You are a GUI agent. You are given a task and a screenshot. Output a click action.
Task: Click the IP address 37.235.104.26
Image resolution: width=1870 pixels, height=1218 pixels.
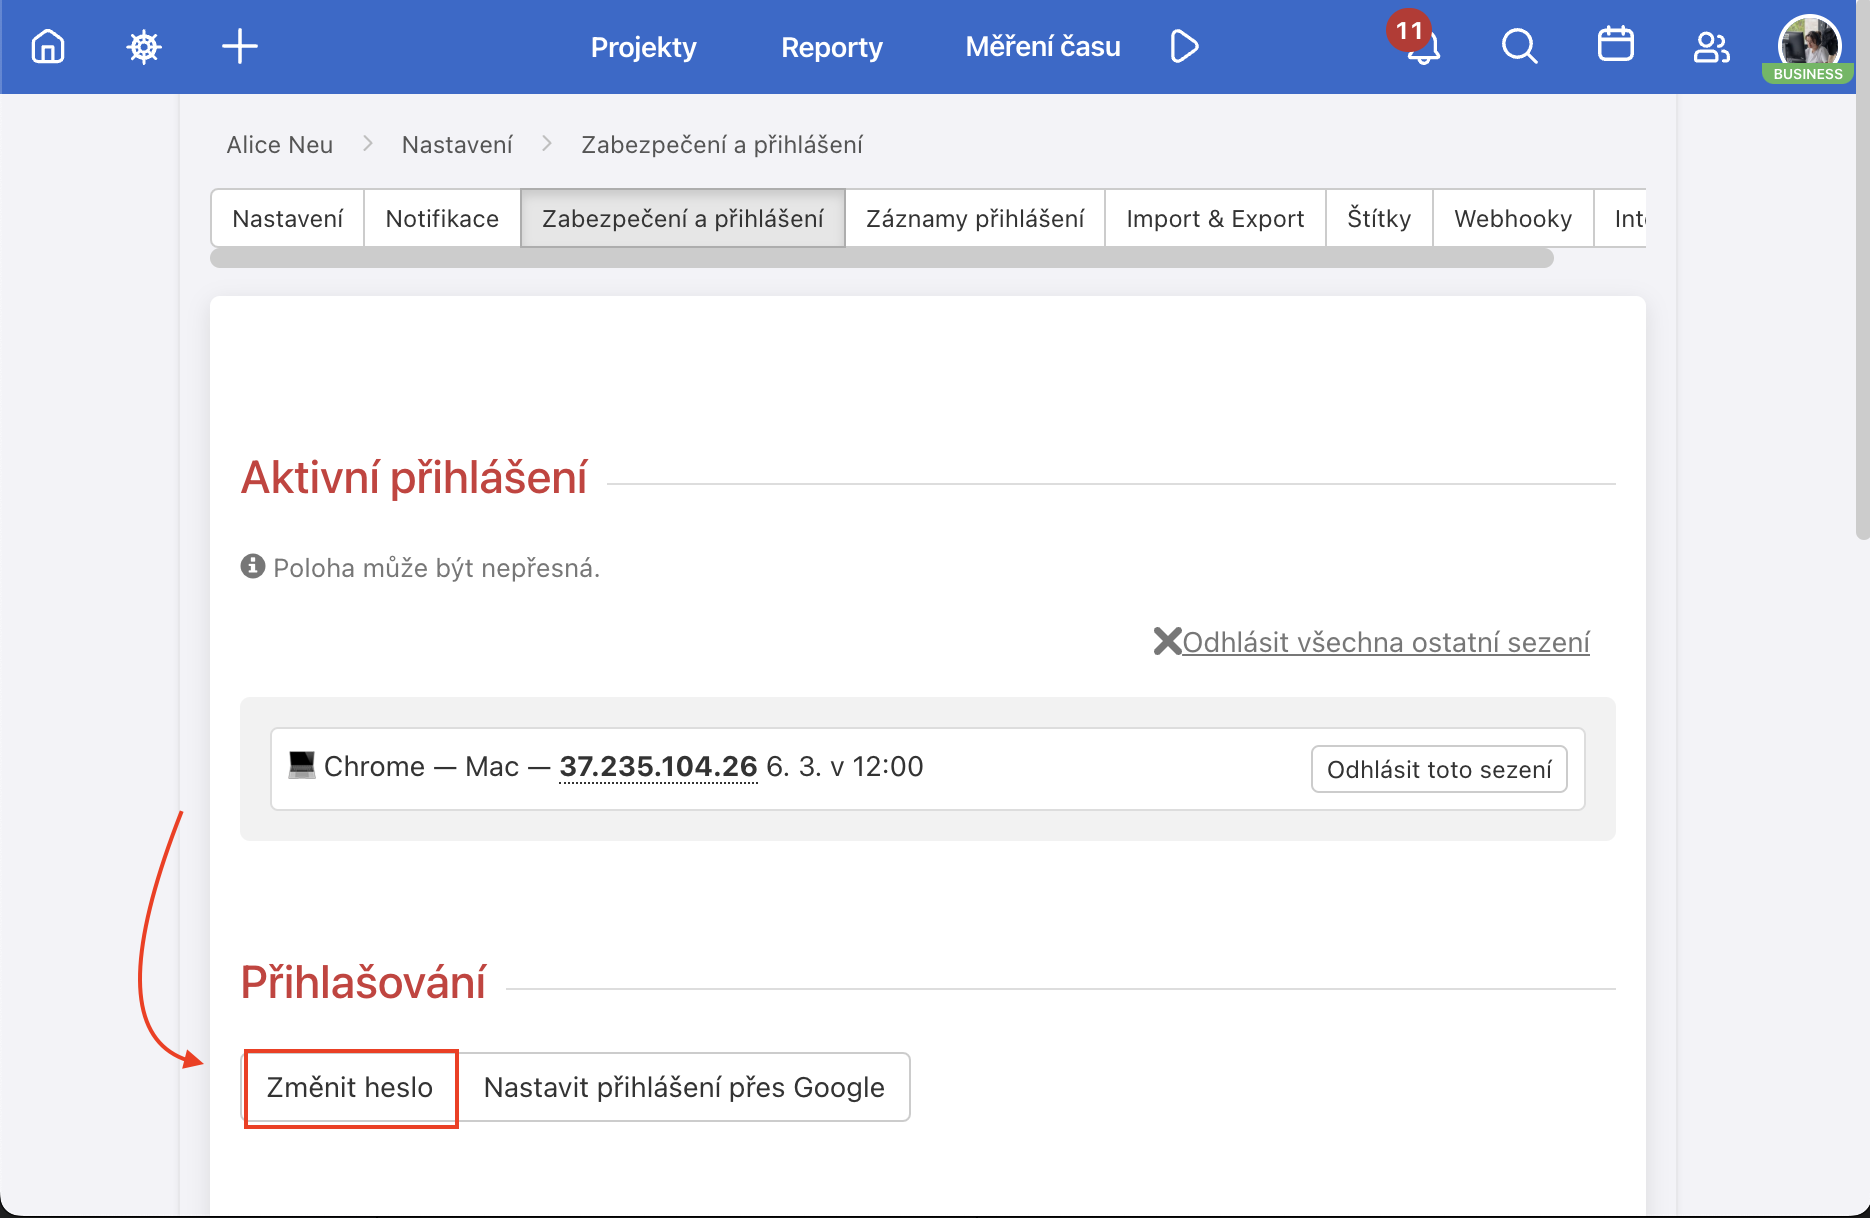(658, 766)
